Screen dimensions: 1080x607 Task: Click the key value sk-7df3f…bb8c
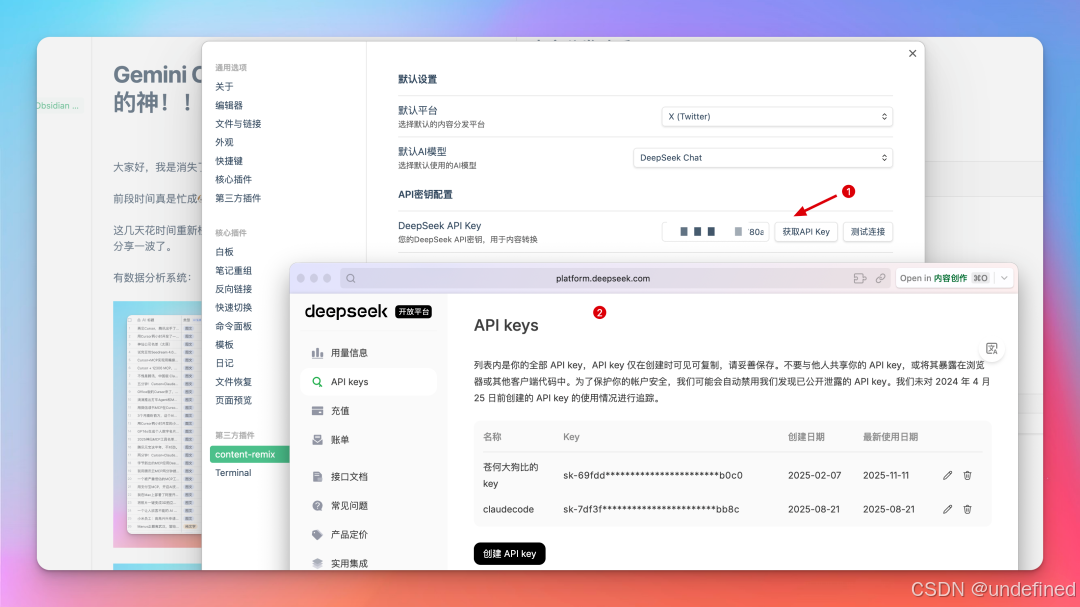pyautogui.click(x=651, y=509)
